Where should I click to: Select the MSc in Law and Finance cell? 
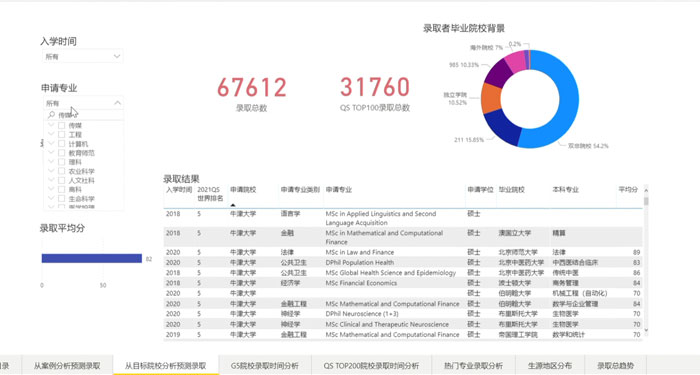[x=359, y=252]
